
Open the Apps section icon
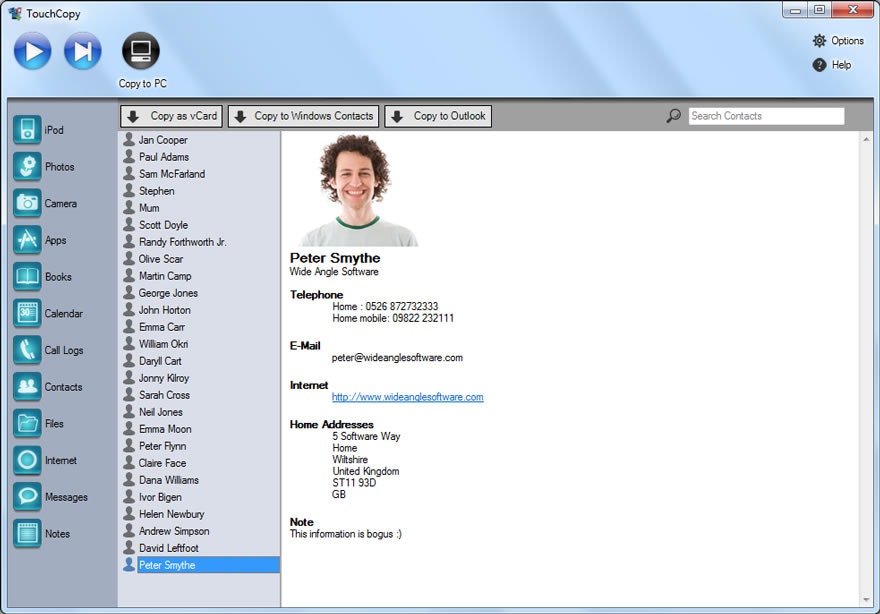coord(27,240)
